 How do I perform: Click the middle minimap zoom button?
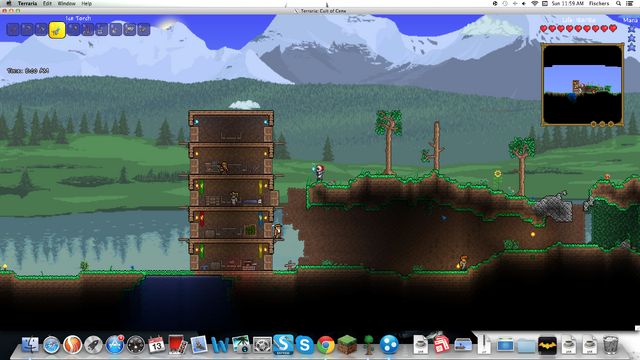[x=602, y=124]
